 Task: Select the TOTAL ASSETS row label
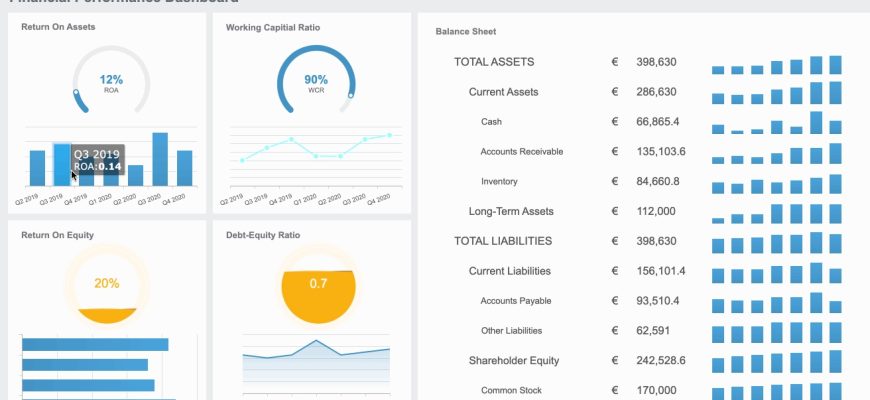click(x=494, y=62)
